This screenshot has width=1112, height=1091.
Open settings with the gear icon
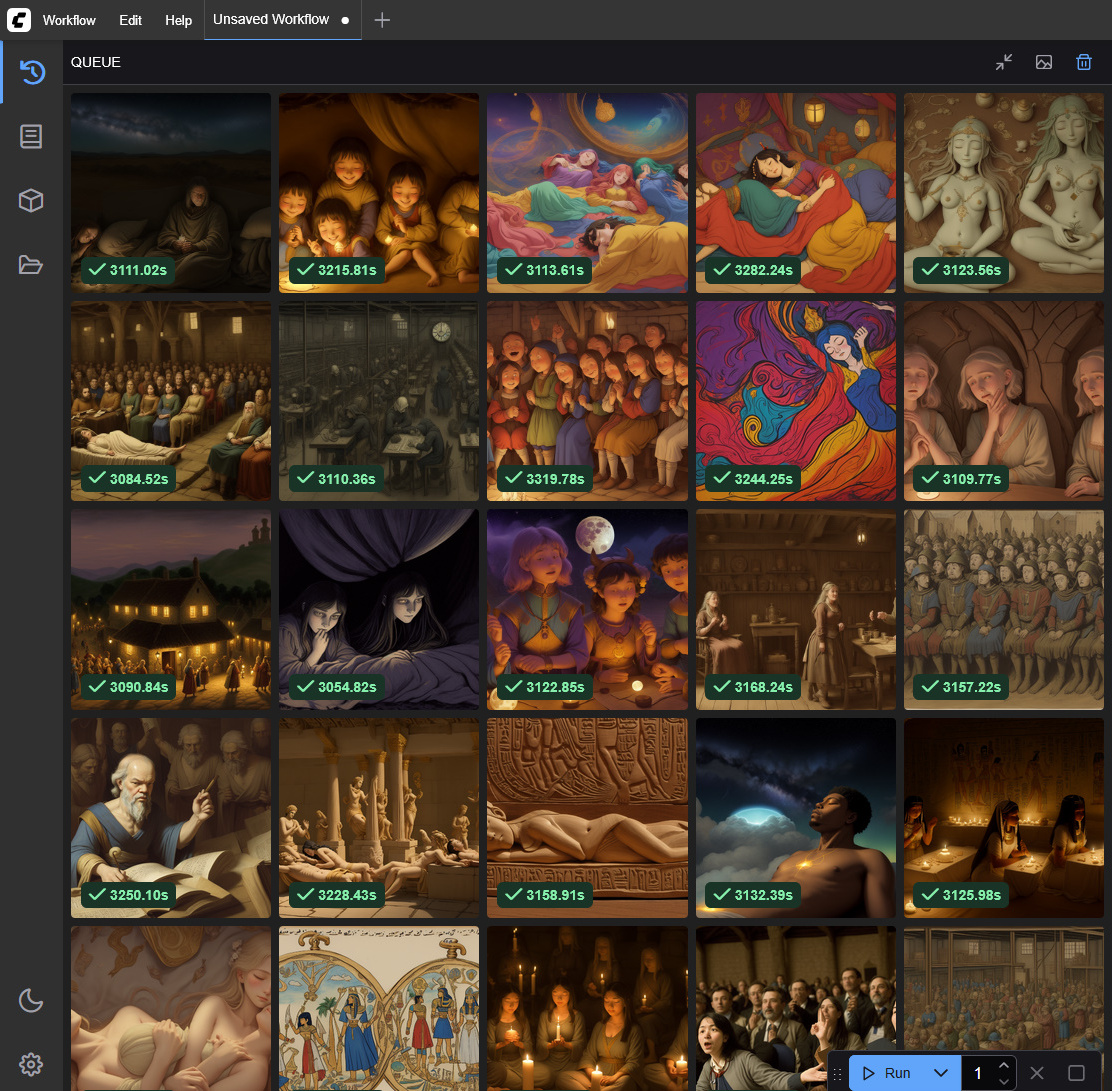pyautogui.click(x=31, y=1063)
